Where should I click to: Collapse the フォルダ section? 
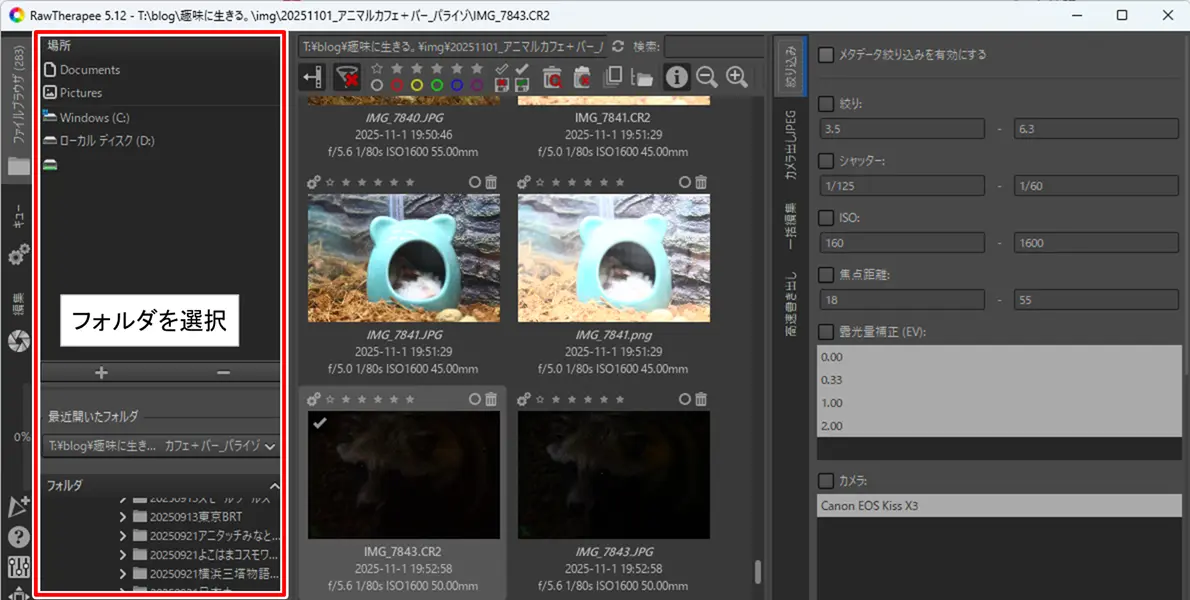coord(277,485)
